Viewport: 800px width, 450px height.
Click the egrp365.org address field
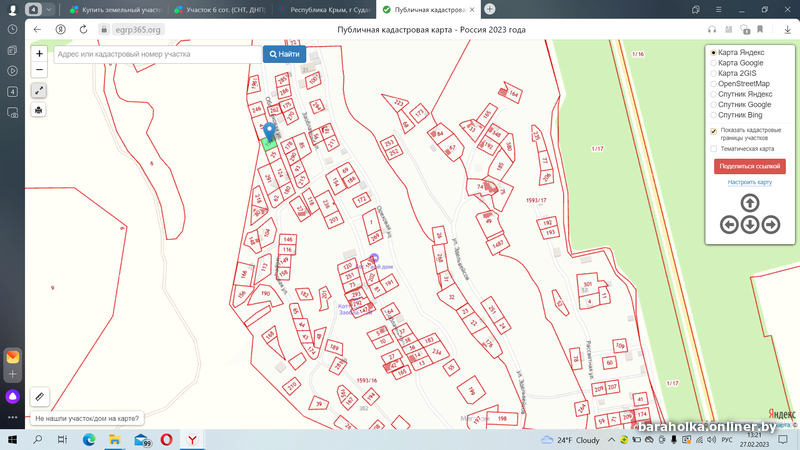tap(138, 30)
